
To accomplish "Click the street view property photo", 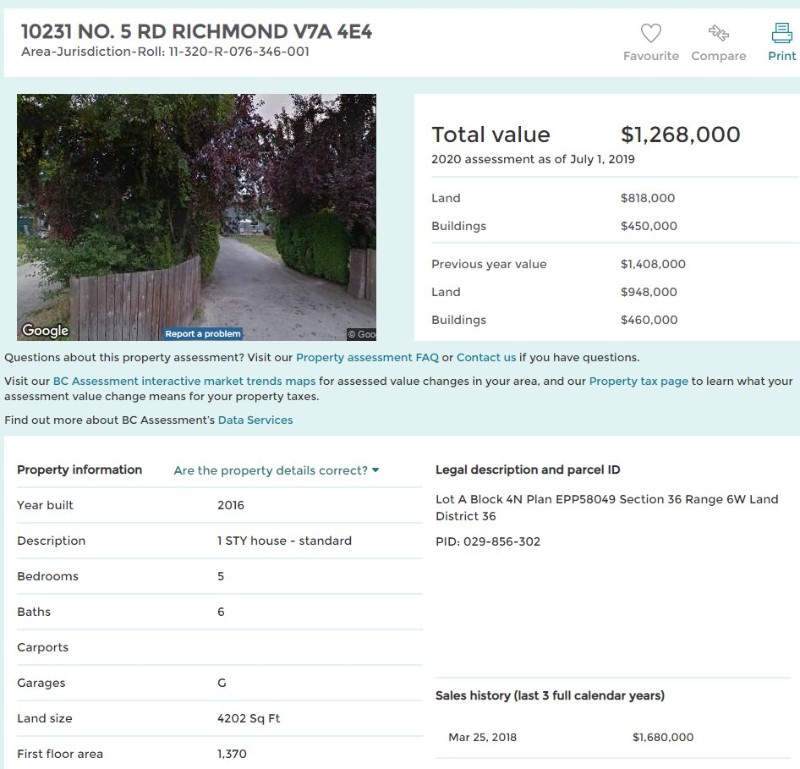I will (196, 217).
